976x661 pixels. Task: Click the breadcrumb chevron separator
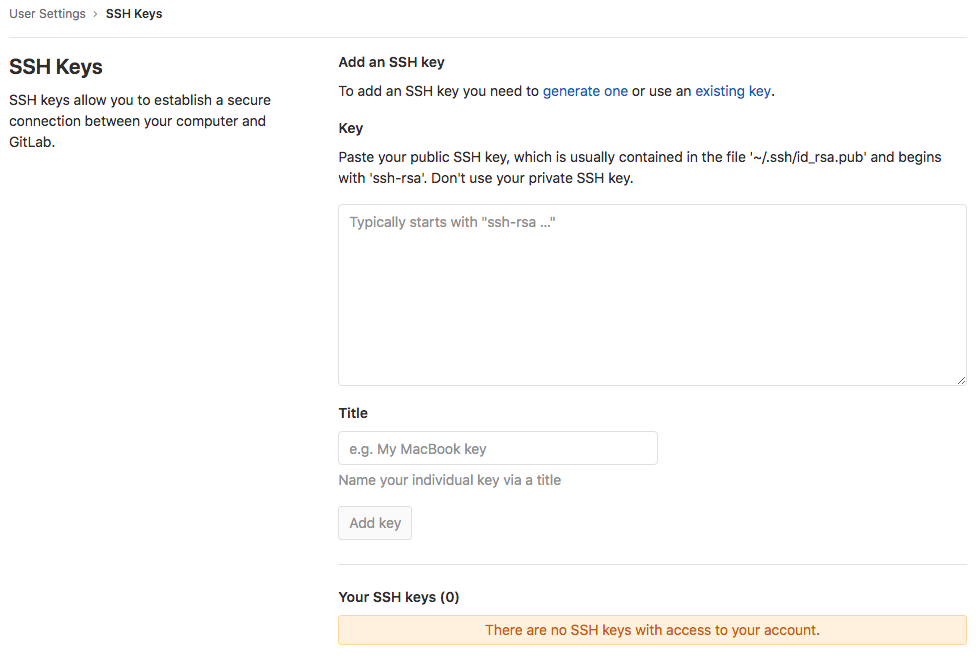click(x=95, y=14)
